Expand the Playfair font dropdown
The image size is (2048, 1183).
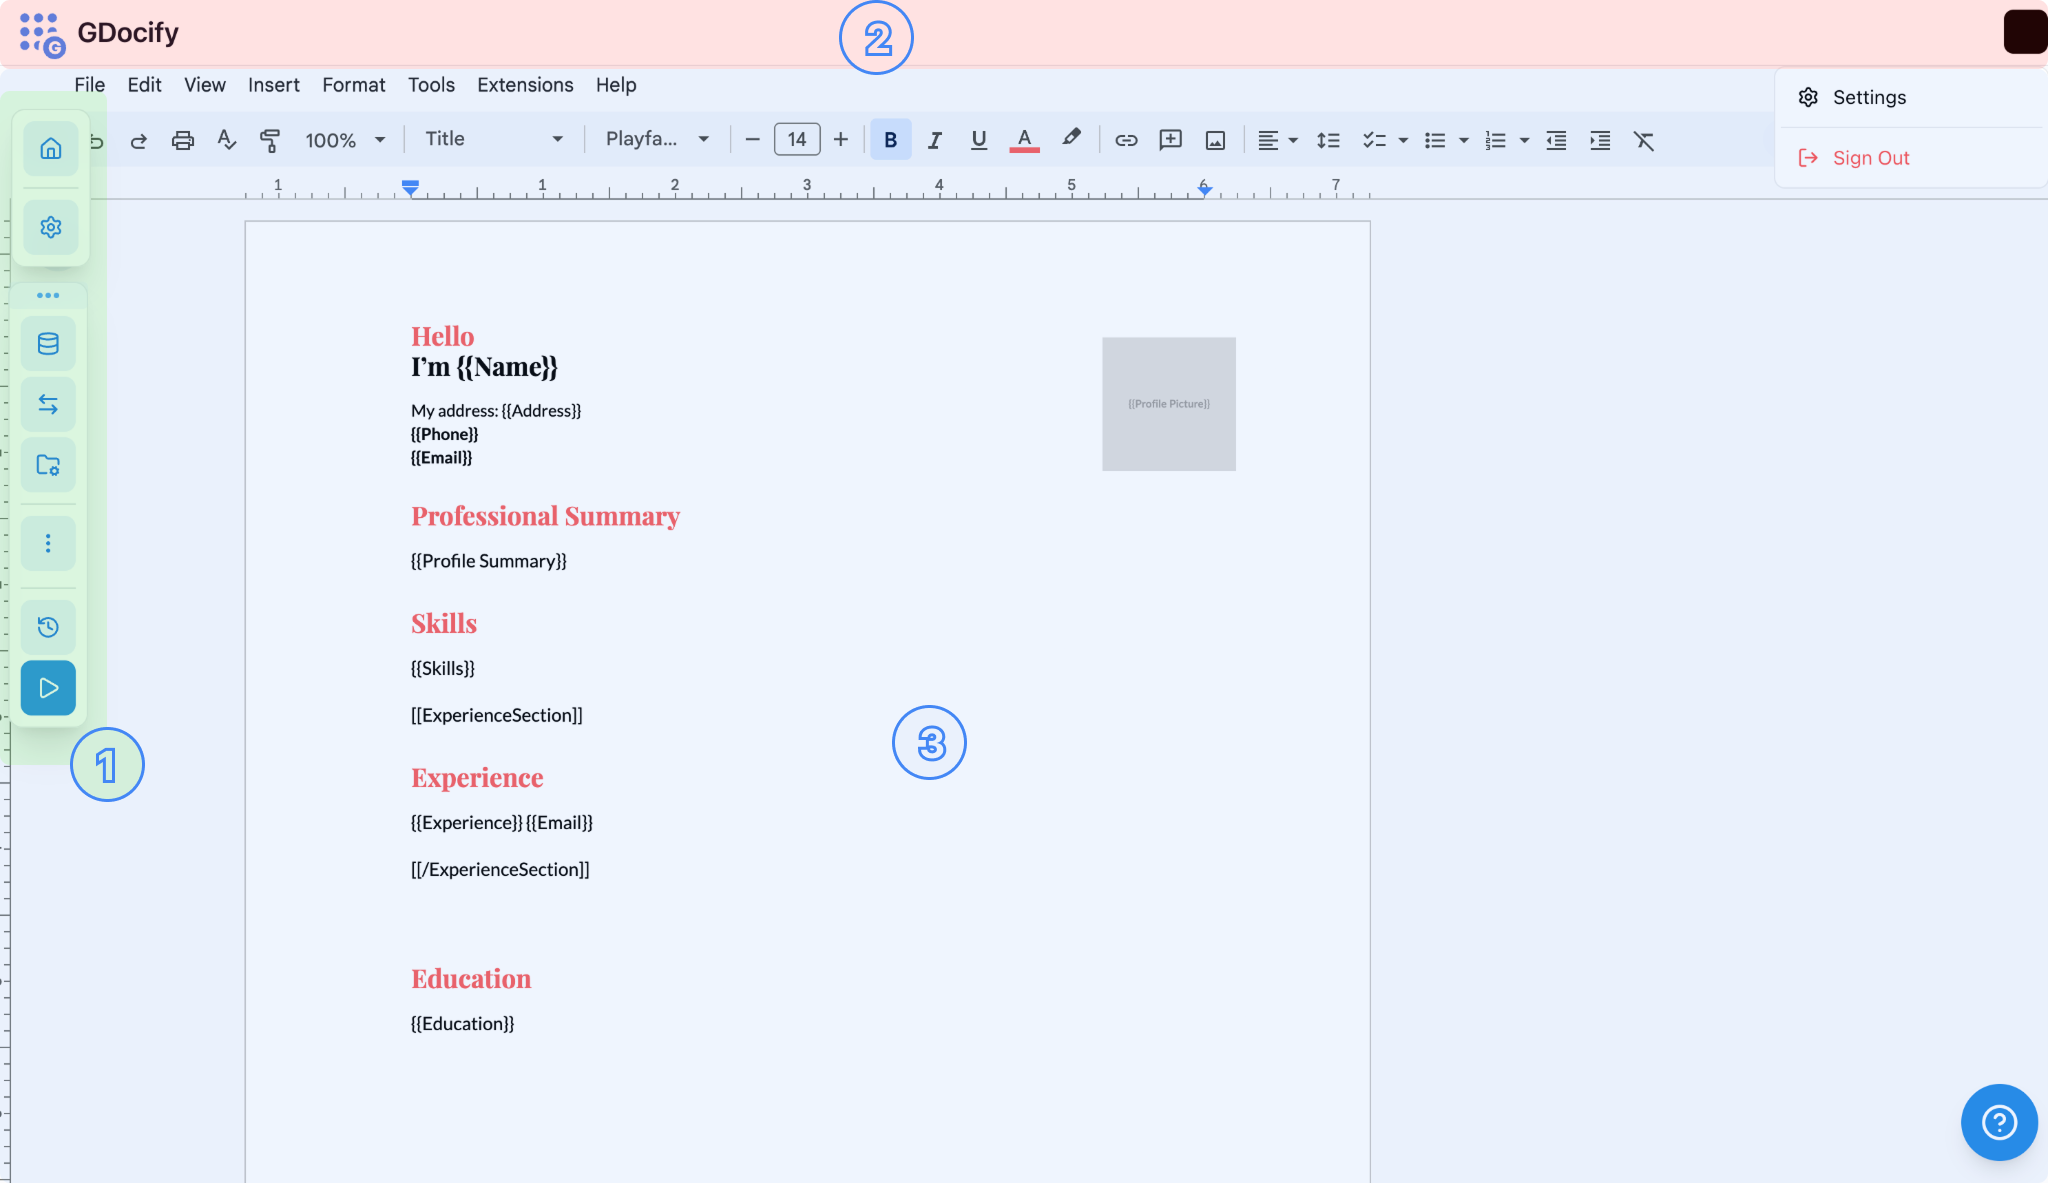[657, 139]
